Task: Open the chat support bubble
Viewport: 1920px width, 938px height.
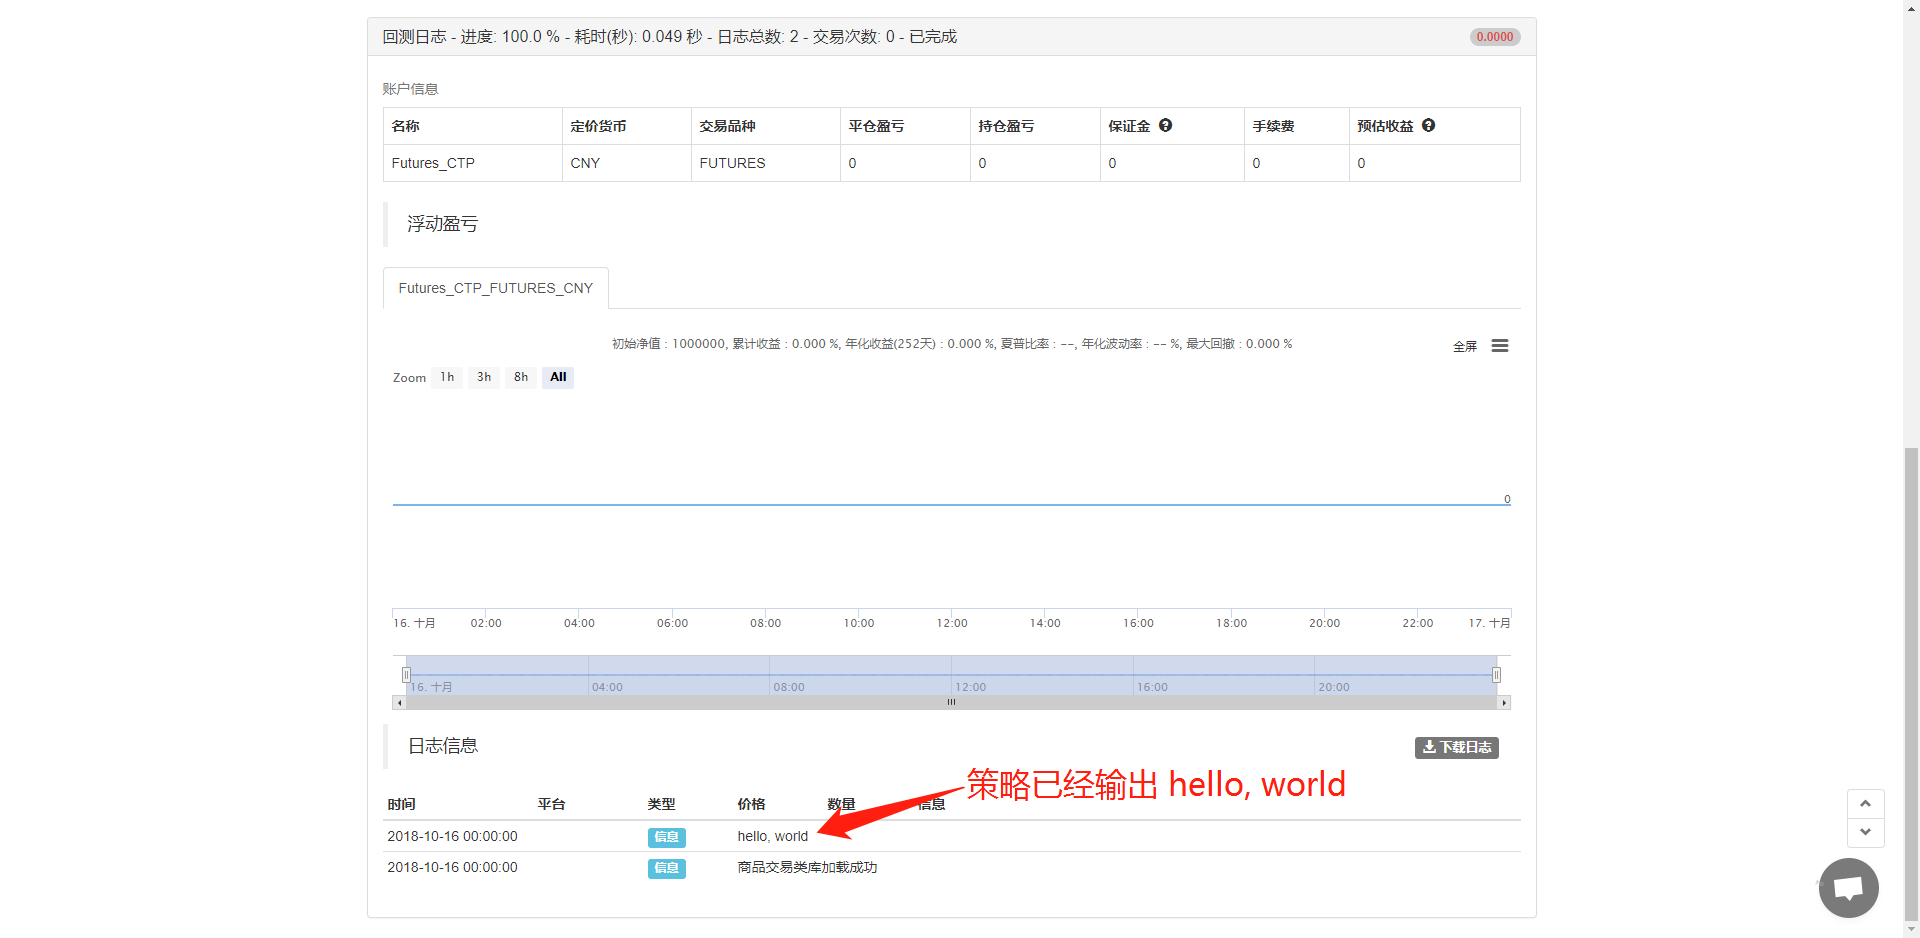Action: [1848, 887]
